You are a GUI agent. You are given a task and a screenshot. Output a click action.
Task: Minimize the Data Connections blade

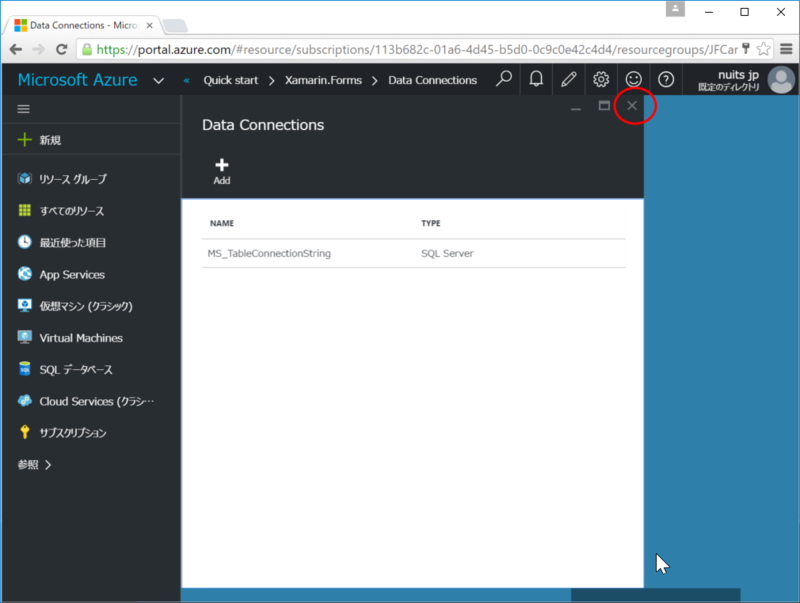click(576, 109)
